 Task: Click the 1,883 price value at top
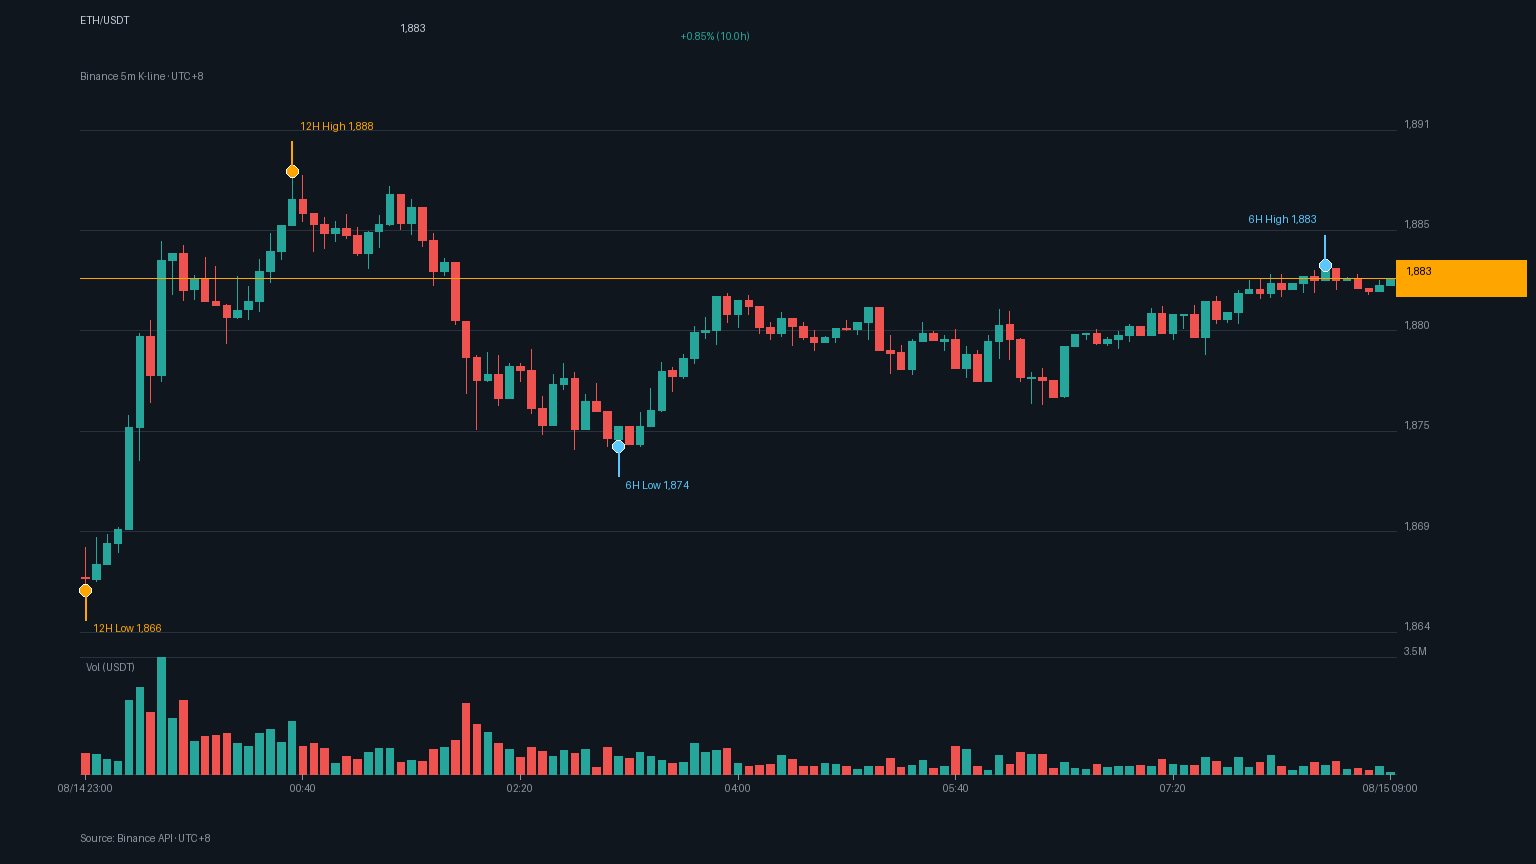click(x=413, y=28)
